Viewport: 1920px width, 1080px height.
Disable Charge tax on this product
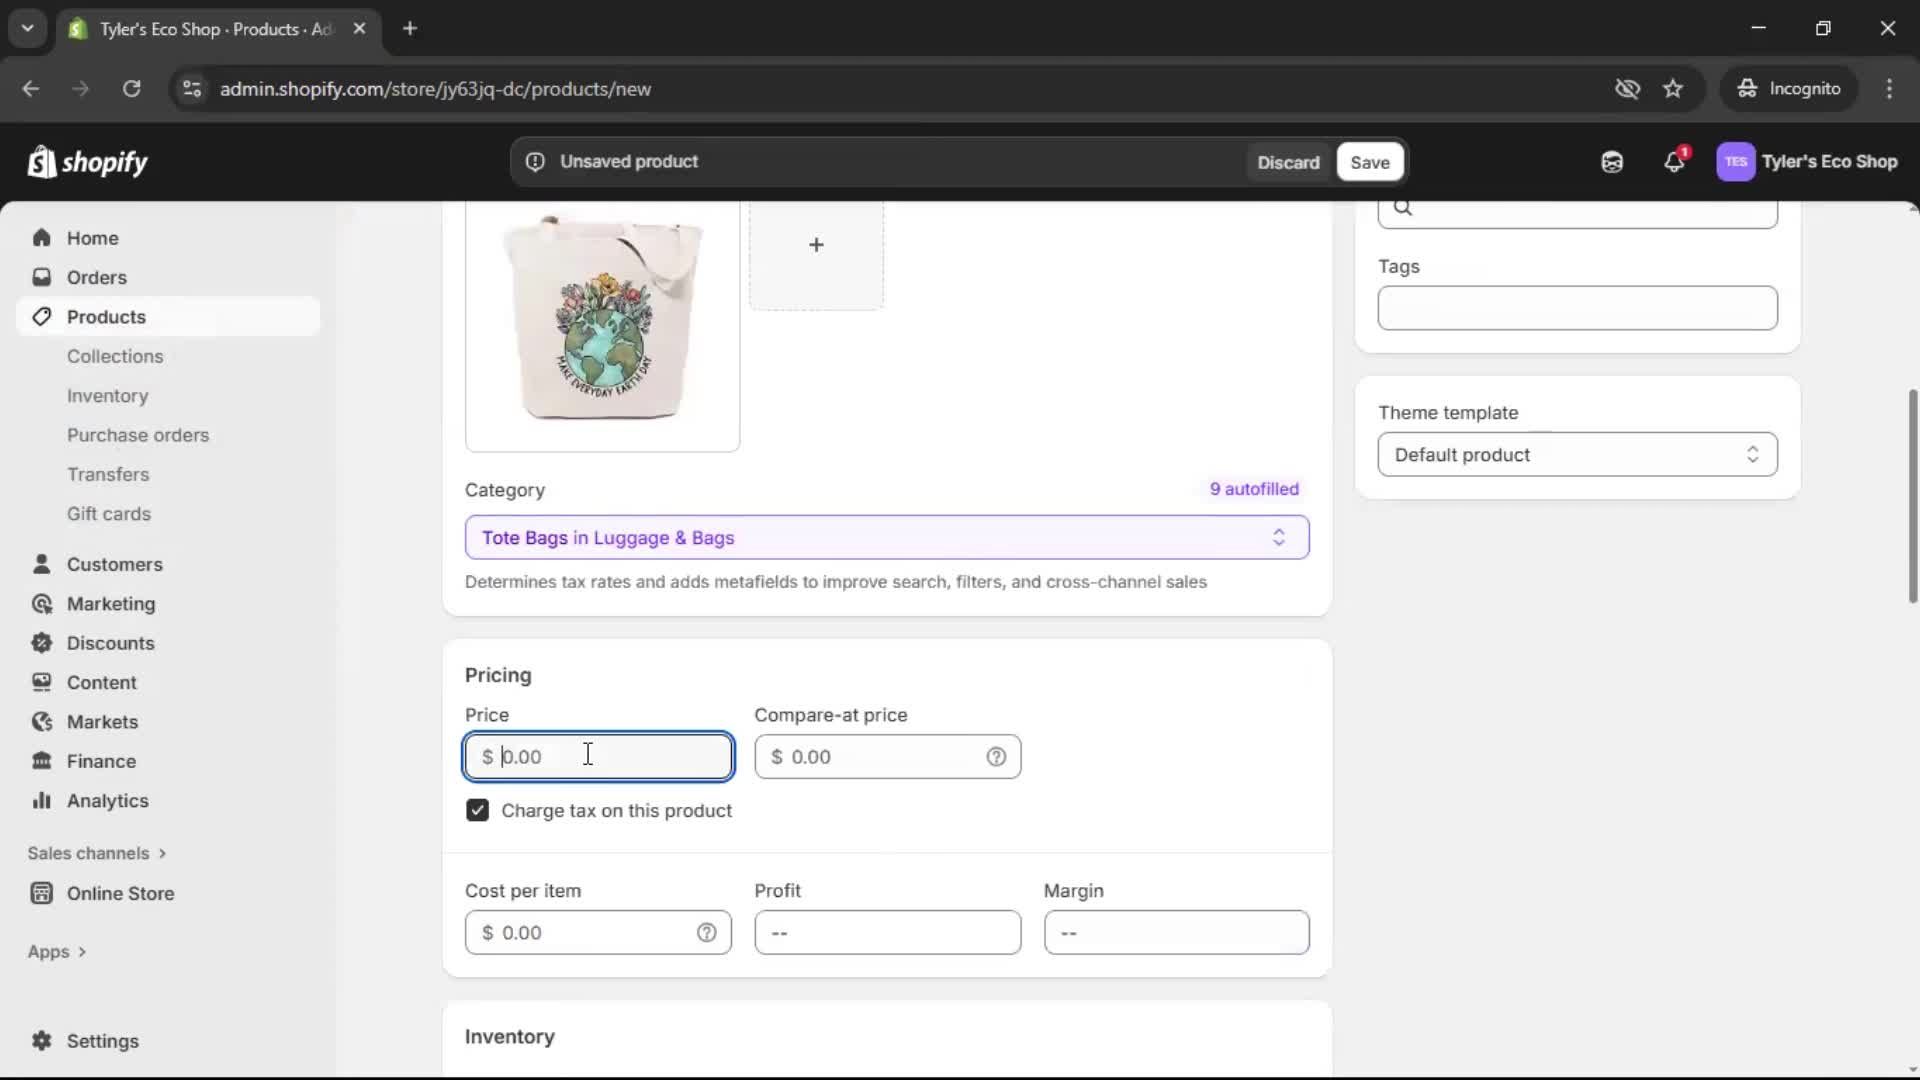tap(478, 810)
